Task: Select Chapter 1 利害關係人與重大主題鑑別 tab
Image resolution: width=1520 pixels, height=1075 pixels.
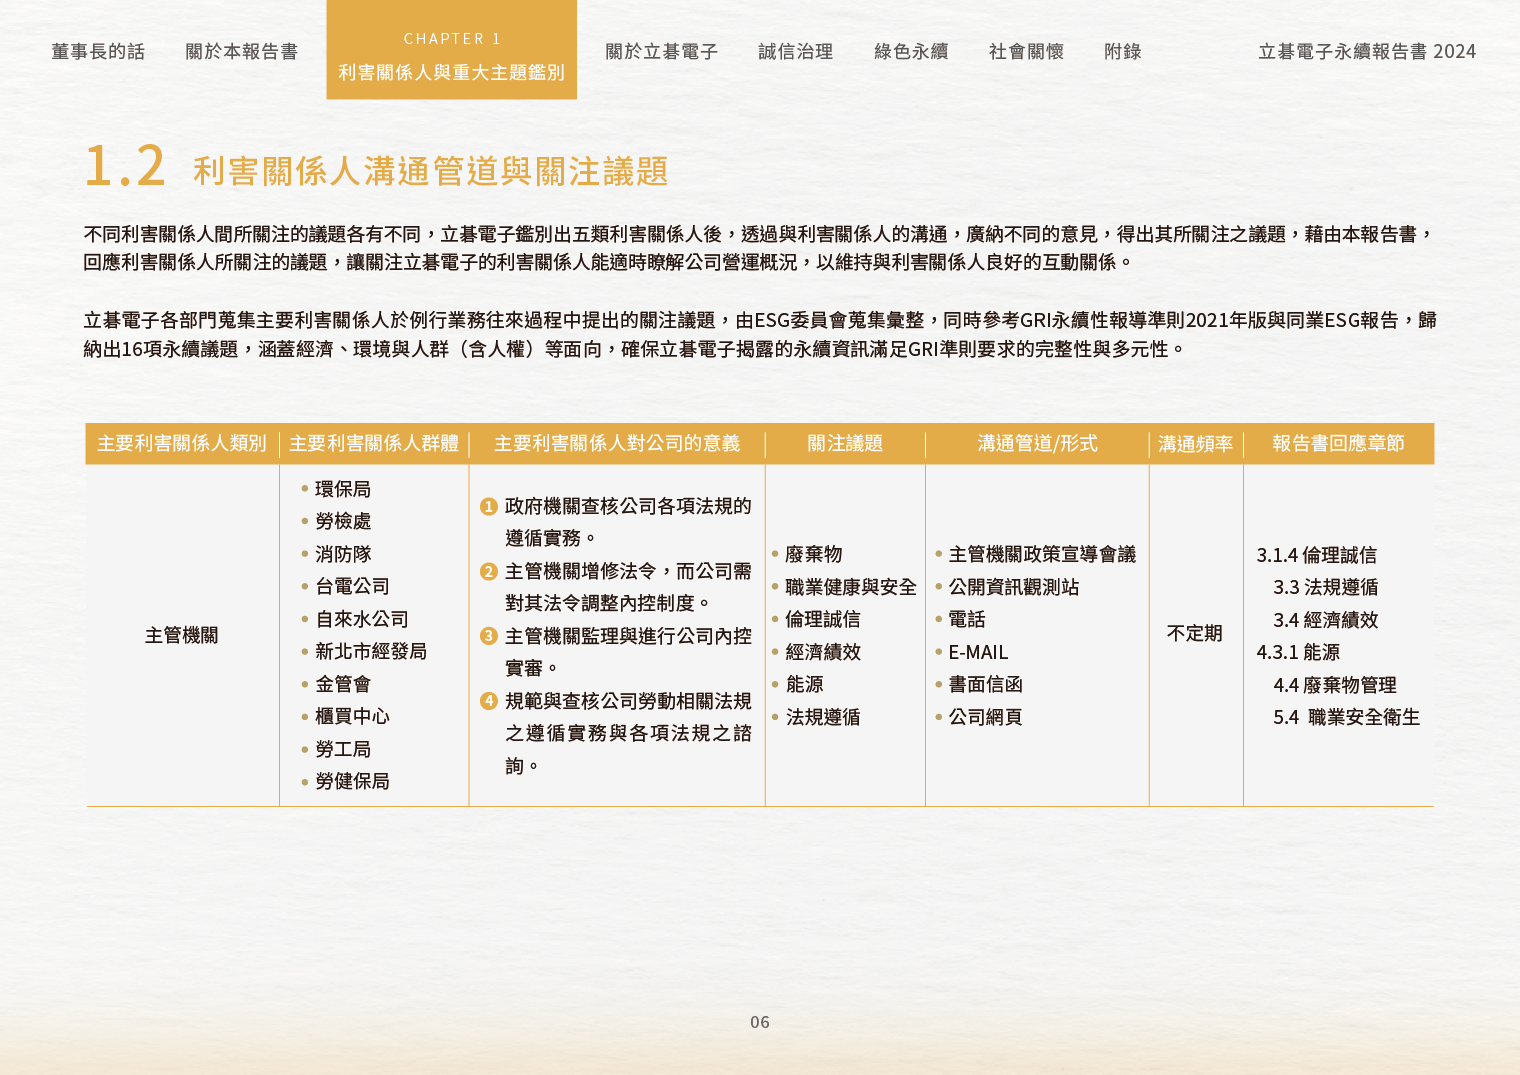Action: click(x=451, y=50)
